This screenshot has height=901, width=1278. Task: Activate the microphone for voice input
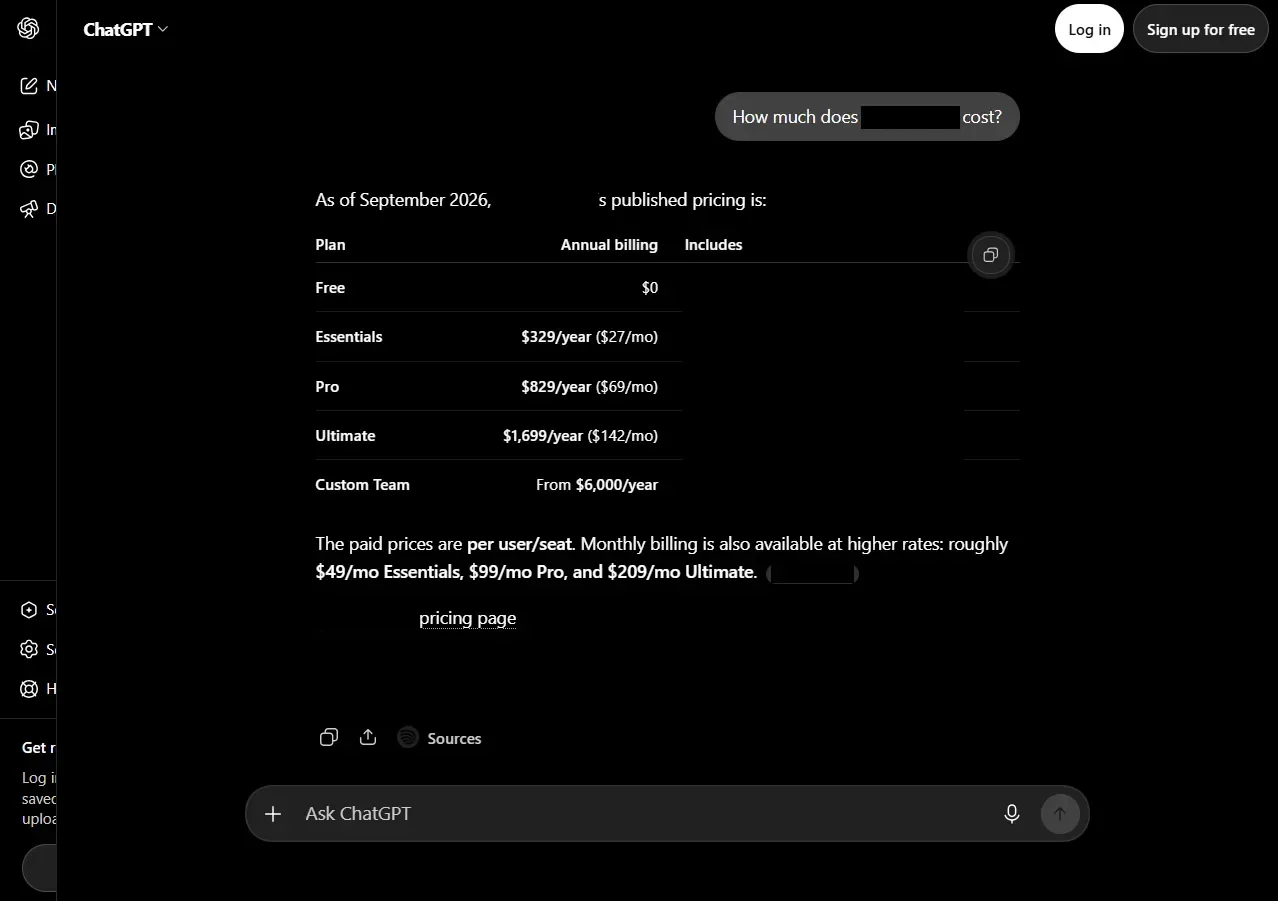(x=1012, y=814)
